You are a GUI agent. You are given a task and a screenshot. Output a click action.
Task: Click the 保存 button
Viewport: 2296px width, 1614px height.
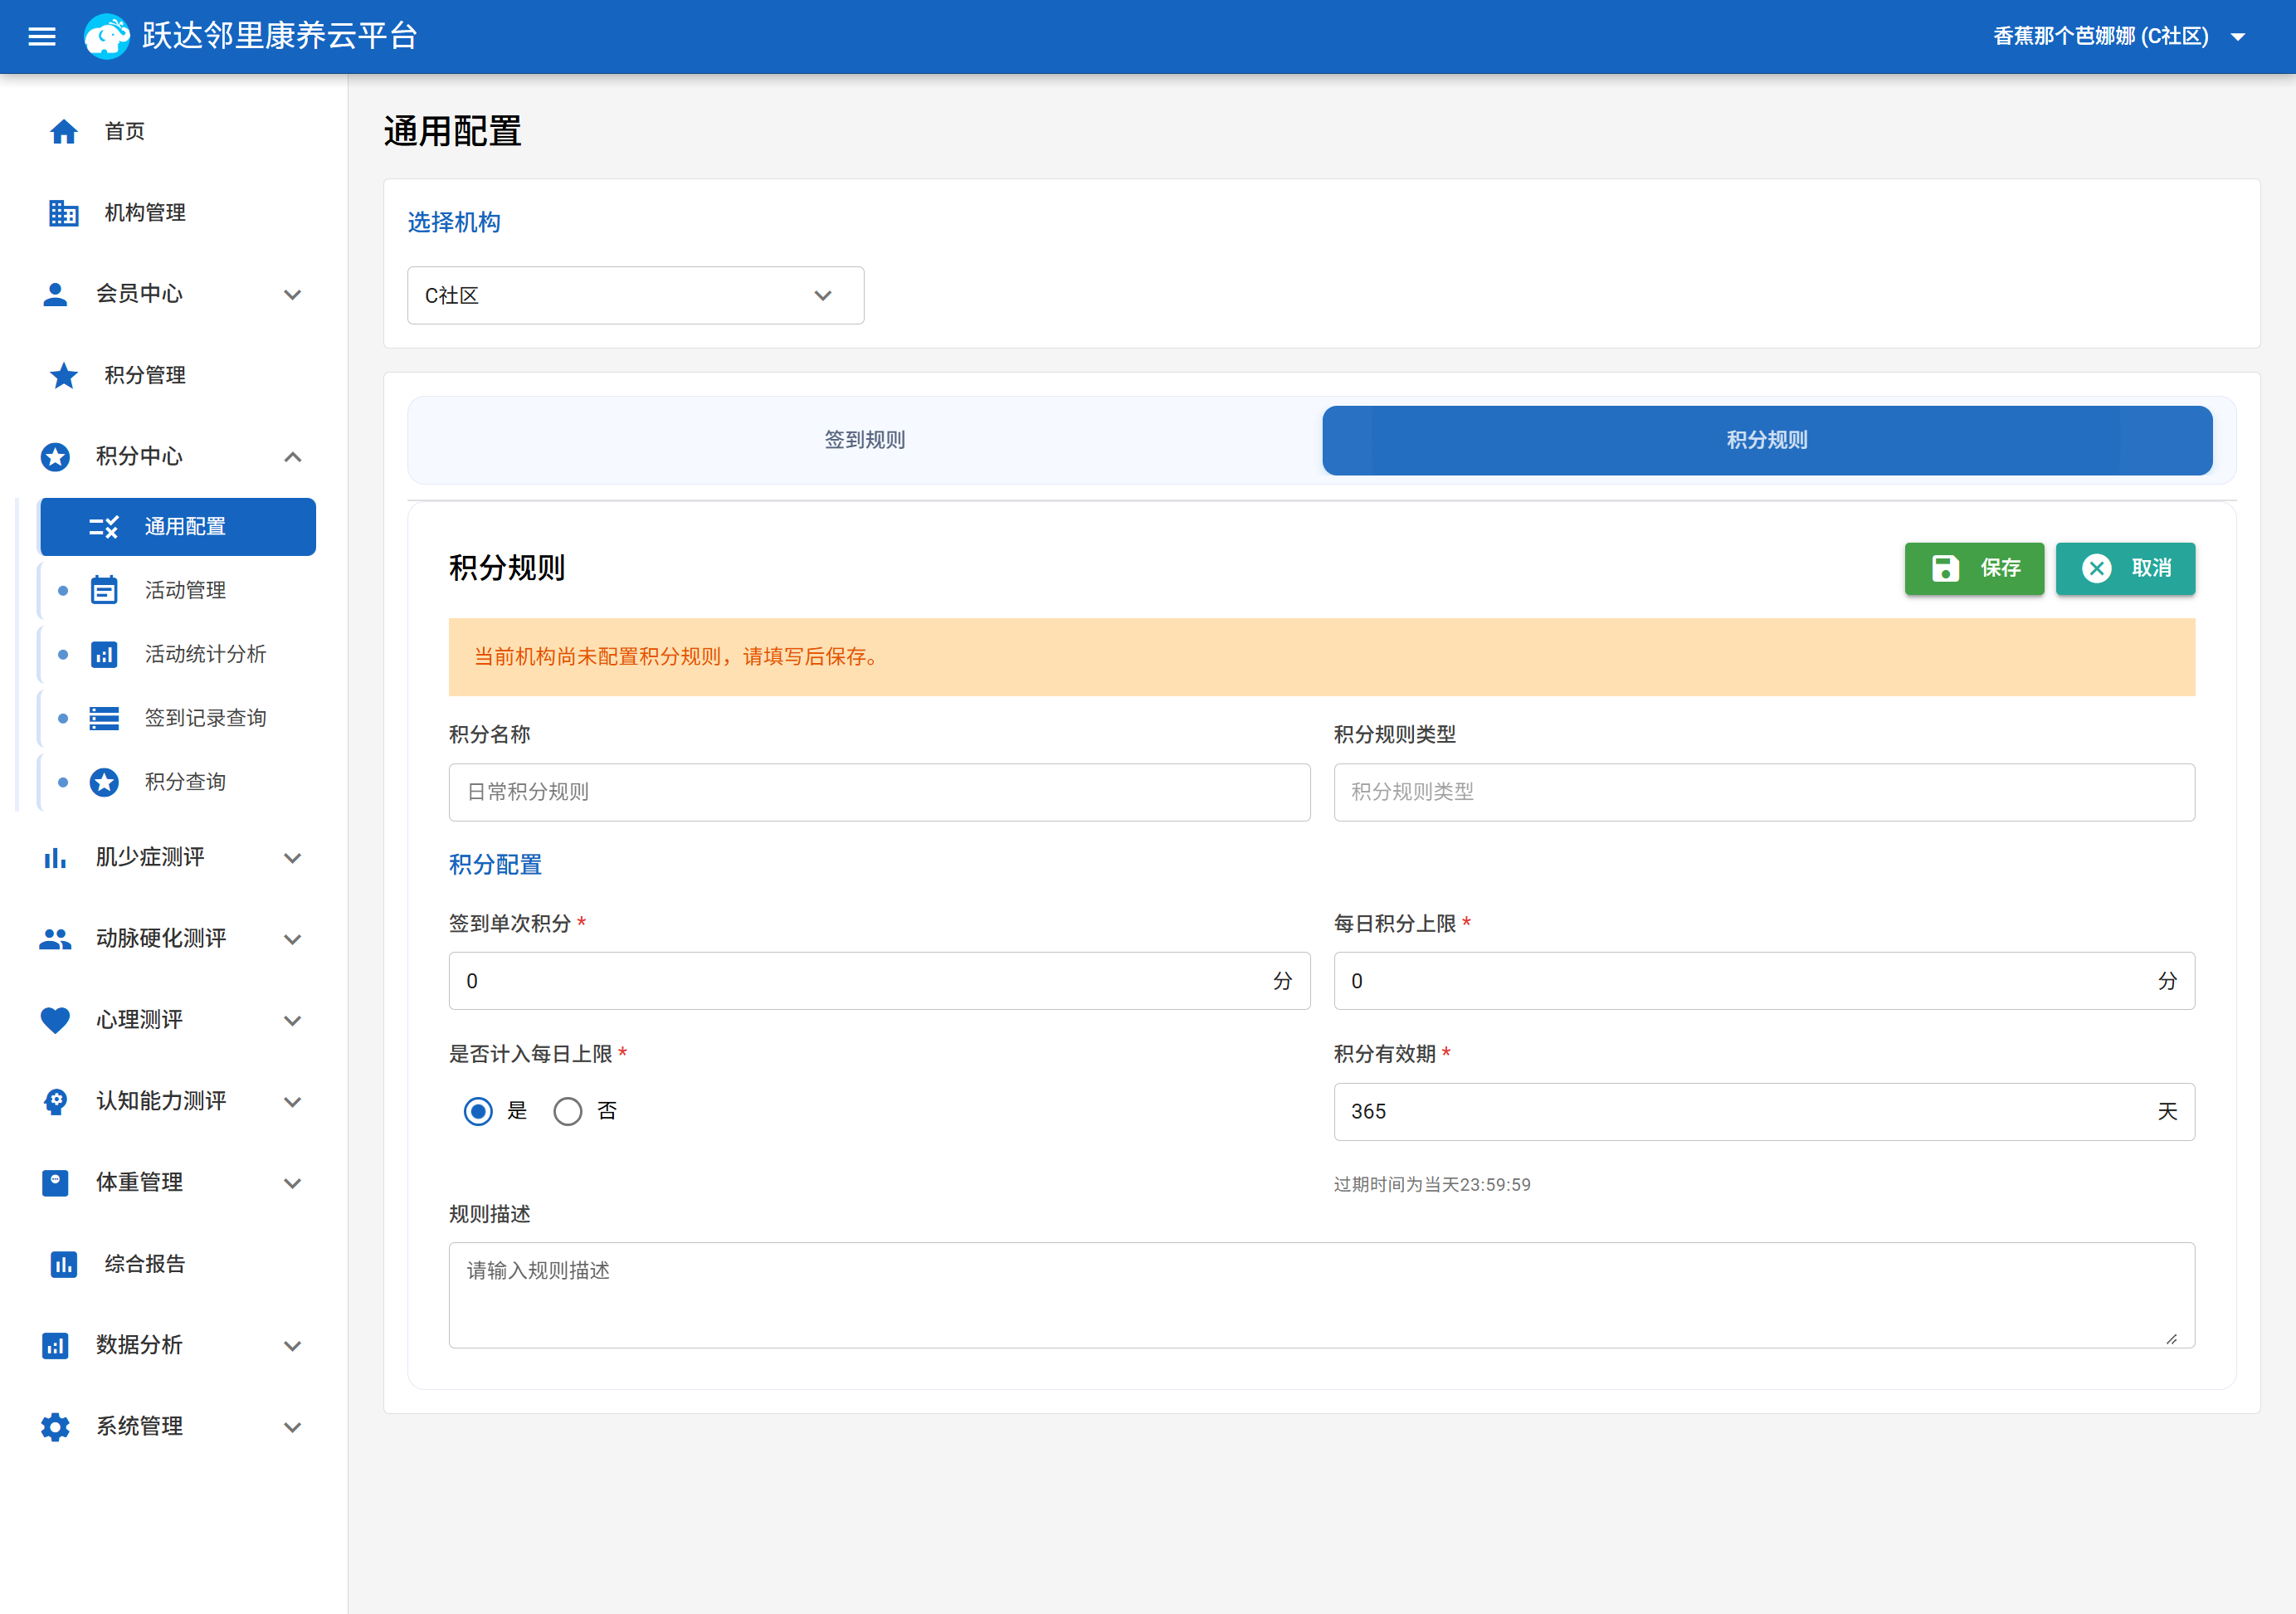tap(1974, 568)
